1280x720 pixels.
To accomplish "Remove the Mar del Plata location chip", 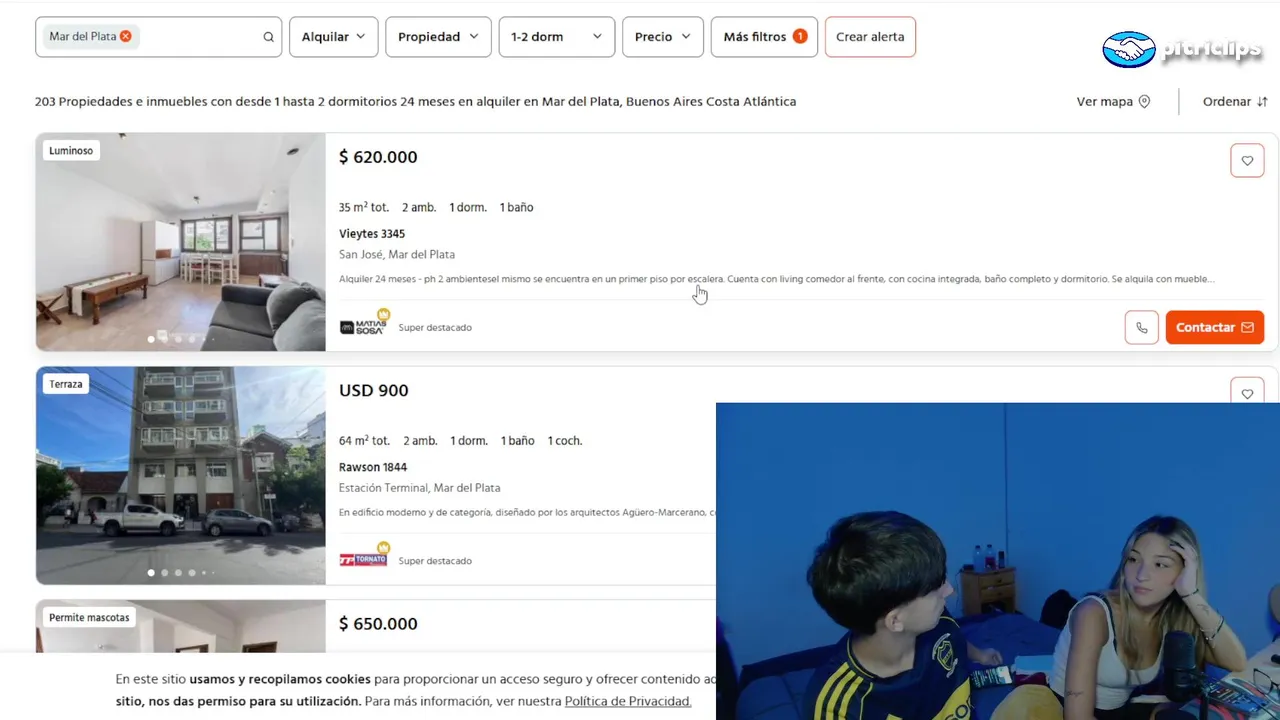I will click(126, 36).
